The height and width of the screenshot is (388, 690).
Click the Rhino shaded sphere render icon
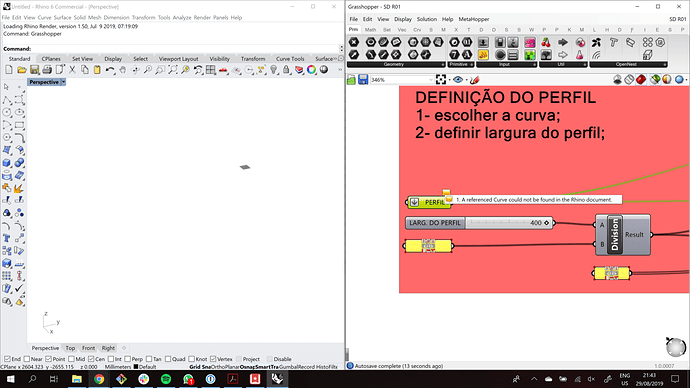point(324,70)
